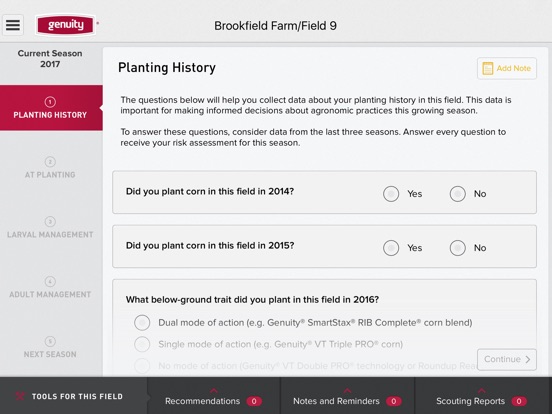Screen dimensions: 552x414
Task: Select No for corn planted in 2015
Action: (458, 248)
